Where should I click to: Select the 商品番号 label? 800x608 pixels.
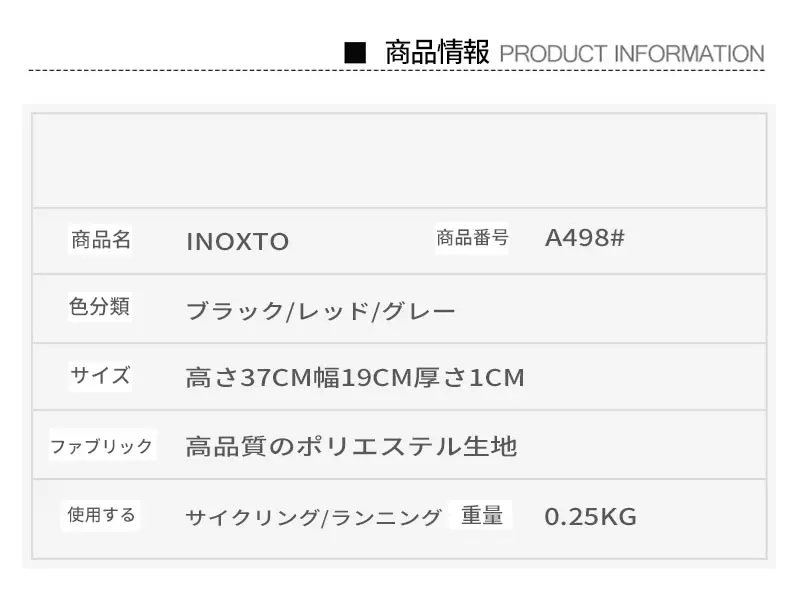coord(472,238)
